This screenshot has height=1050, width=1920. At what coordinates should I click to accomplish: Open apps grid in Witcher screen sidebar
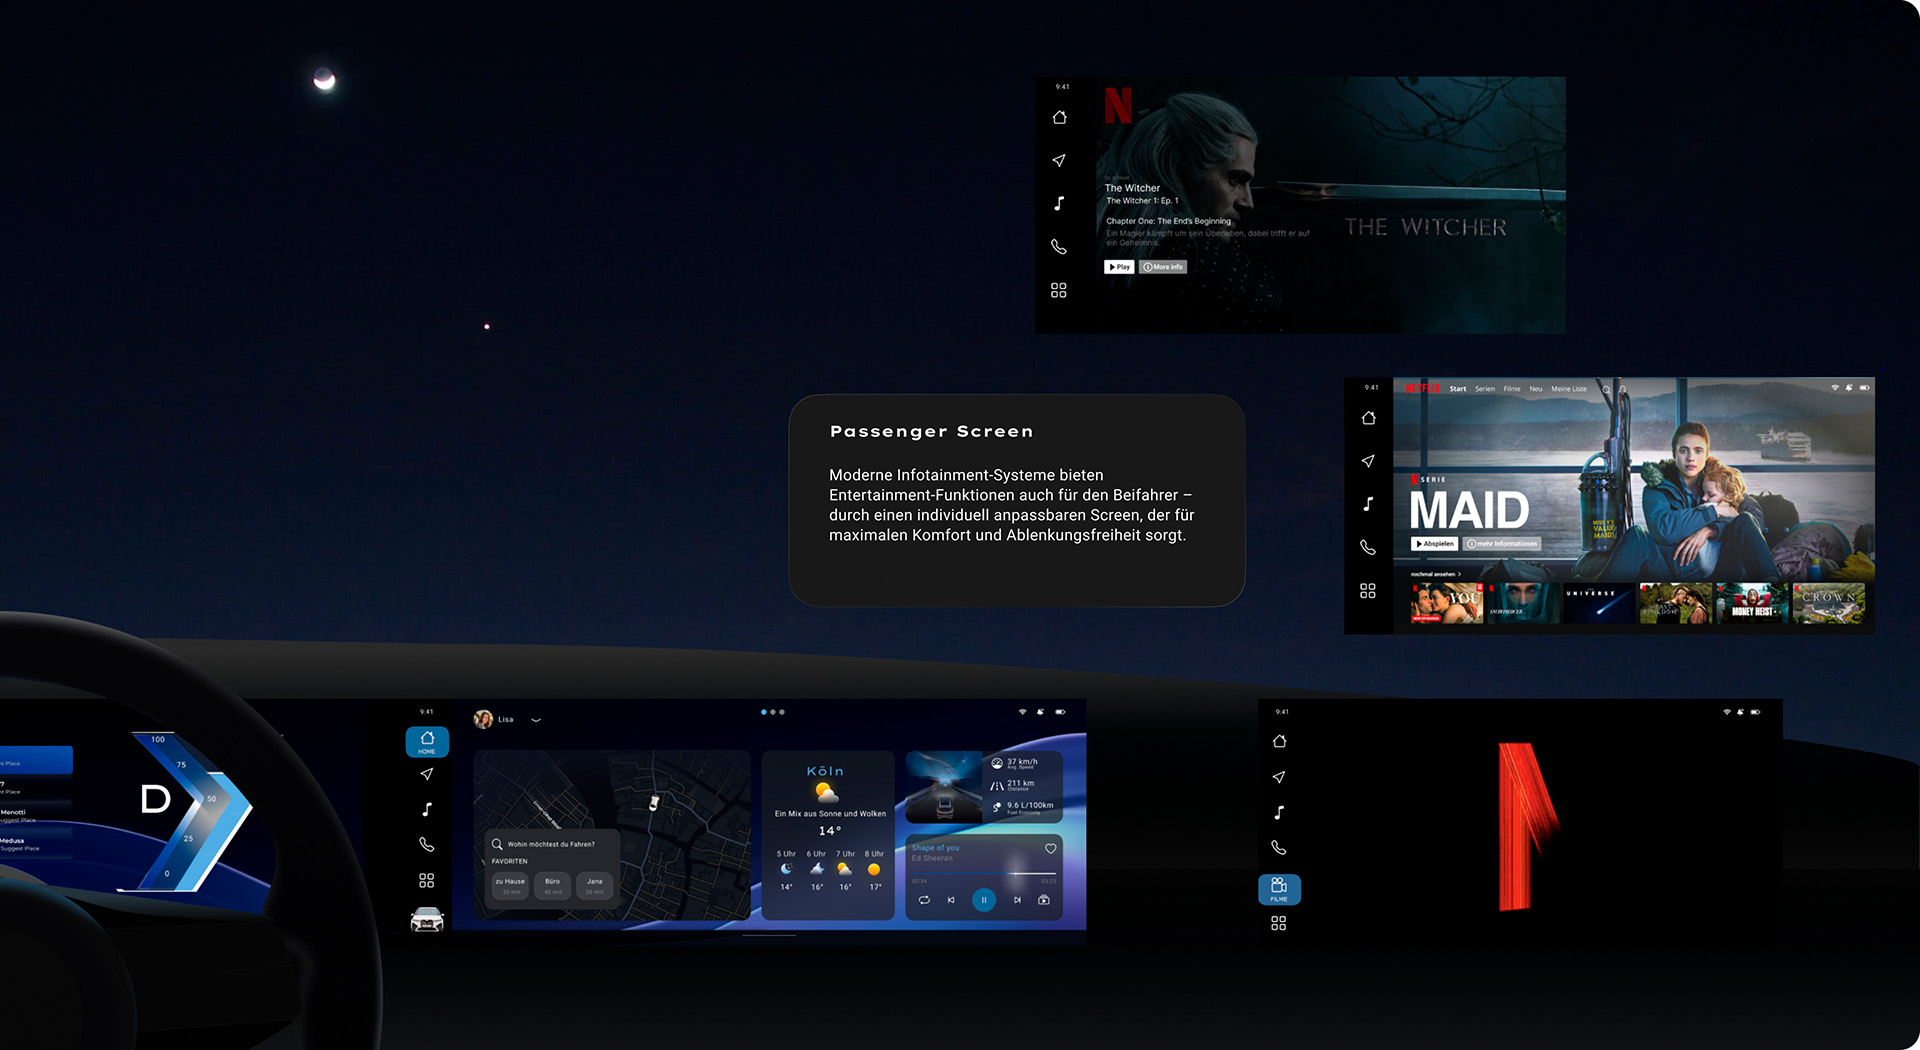(1059, 290)
